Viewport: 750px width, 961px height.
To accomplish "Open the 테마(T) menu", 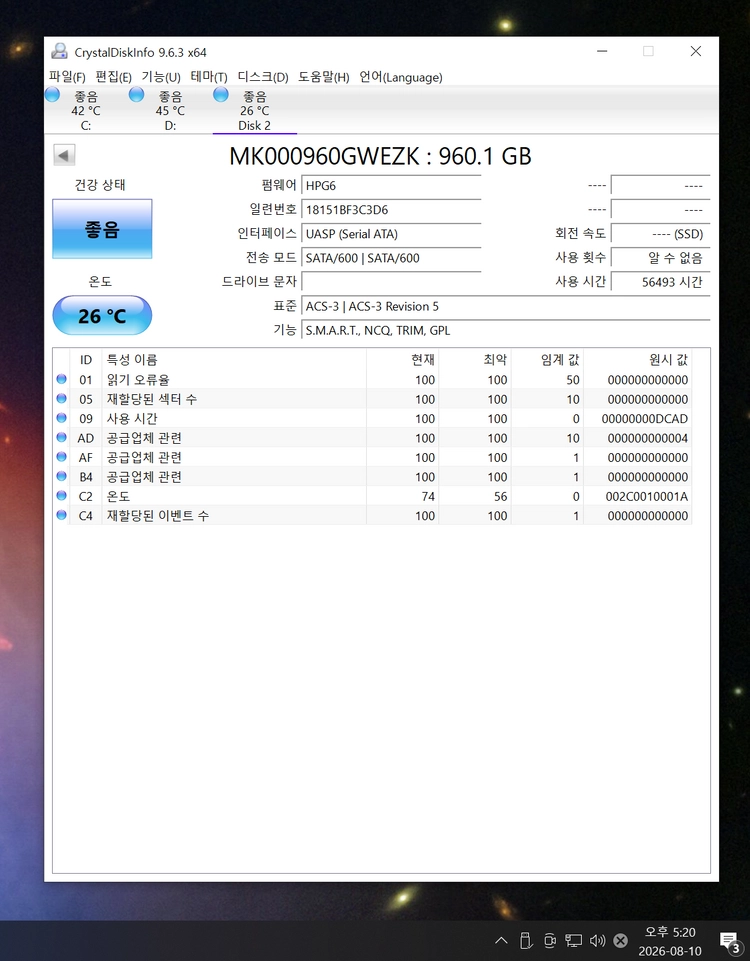I will [x=209, y=77].
